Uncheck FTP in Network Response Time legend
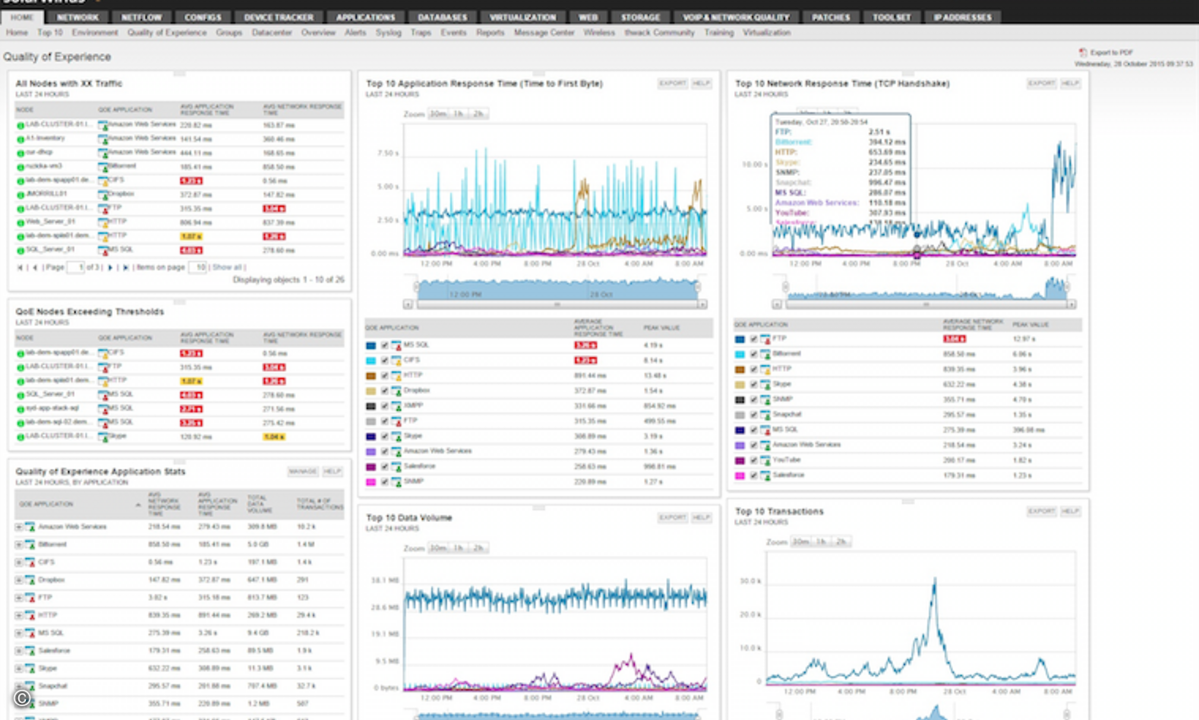This screenshot has height=720, width=1199. coord(753,339)
